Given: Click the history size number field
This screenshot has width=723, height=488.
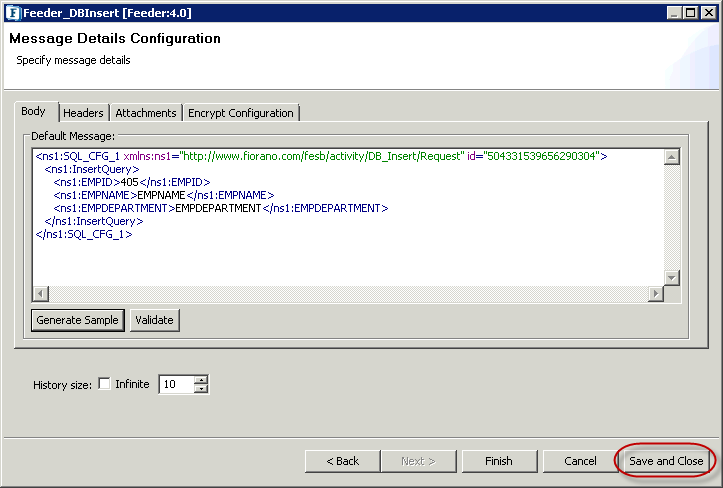Looking at the screenshot, I should [x=175, y=384].
